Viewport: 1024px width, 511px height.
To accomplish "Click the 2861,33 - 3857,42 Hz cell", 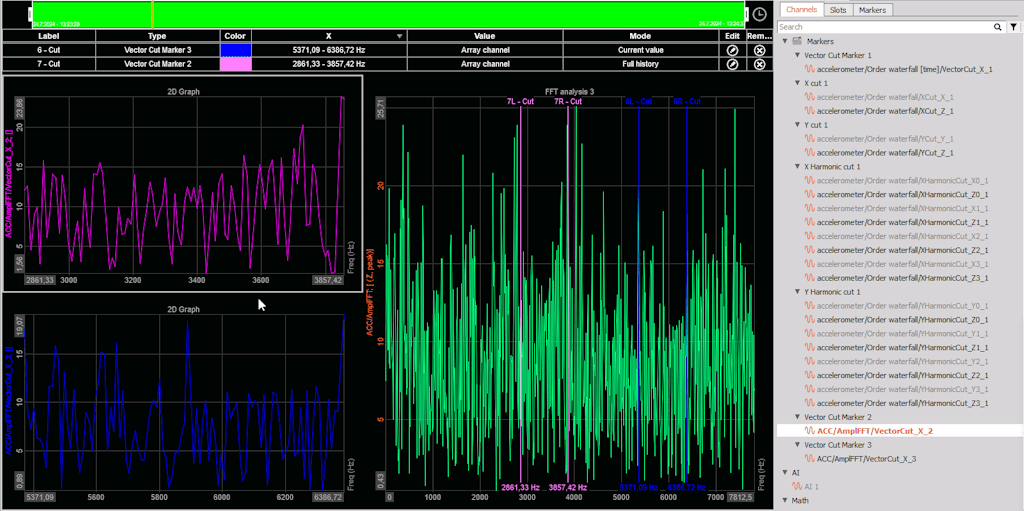I will [x=329, y=64].
